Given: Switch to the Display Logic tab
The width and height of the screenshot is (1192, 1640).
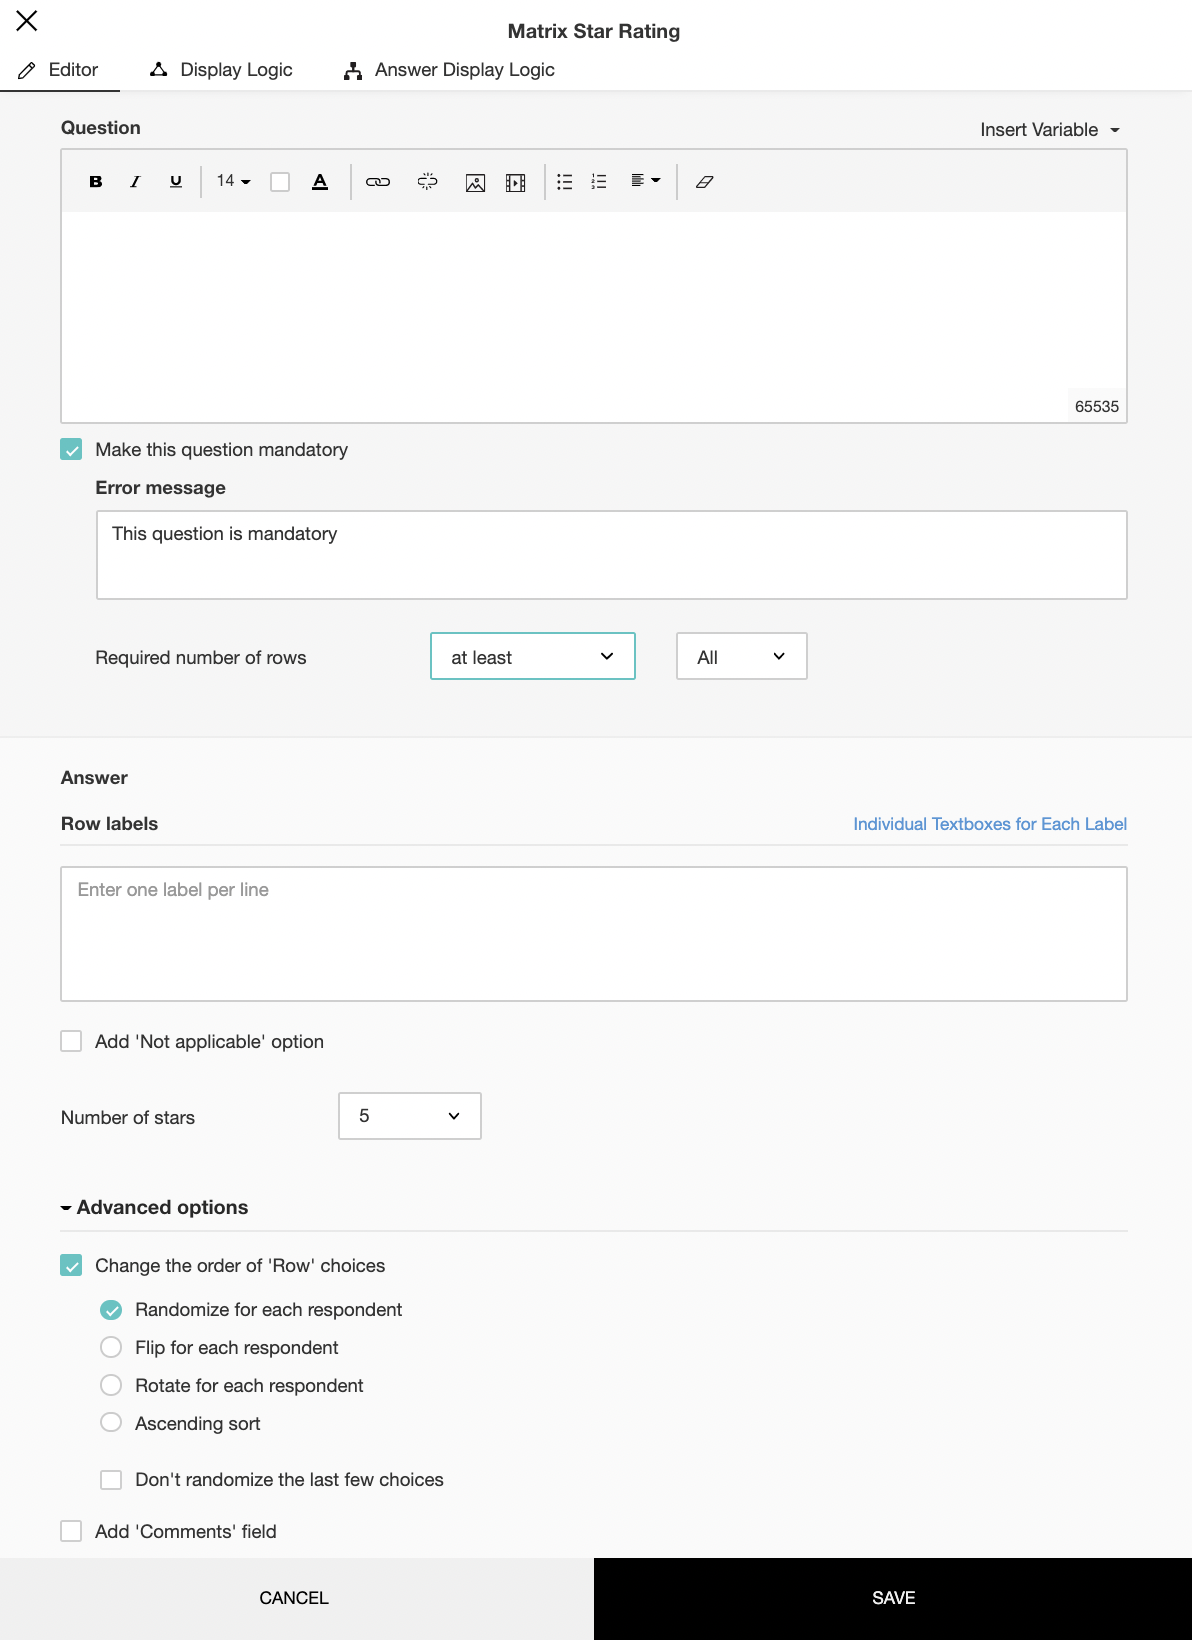Looking at the screenshot, I should [x=221, y=70].
